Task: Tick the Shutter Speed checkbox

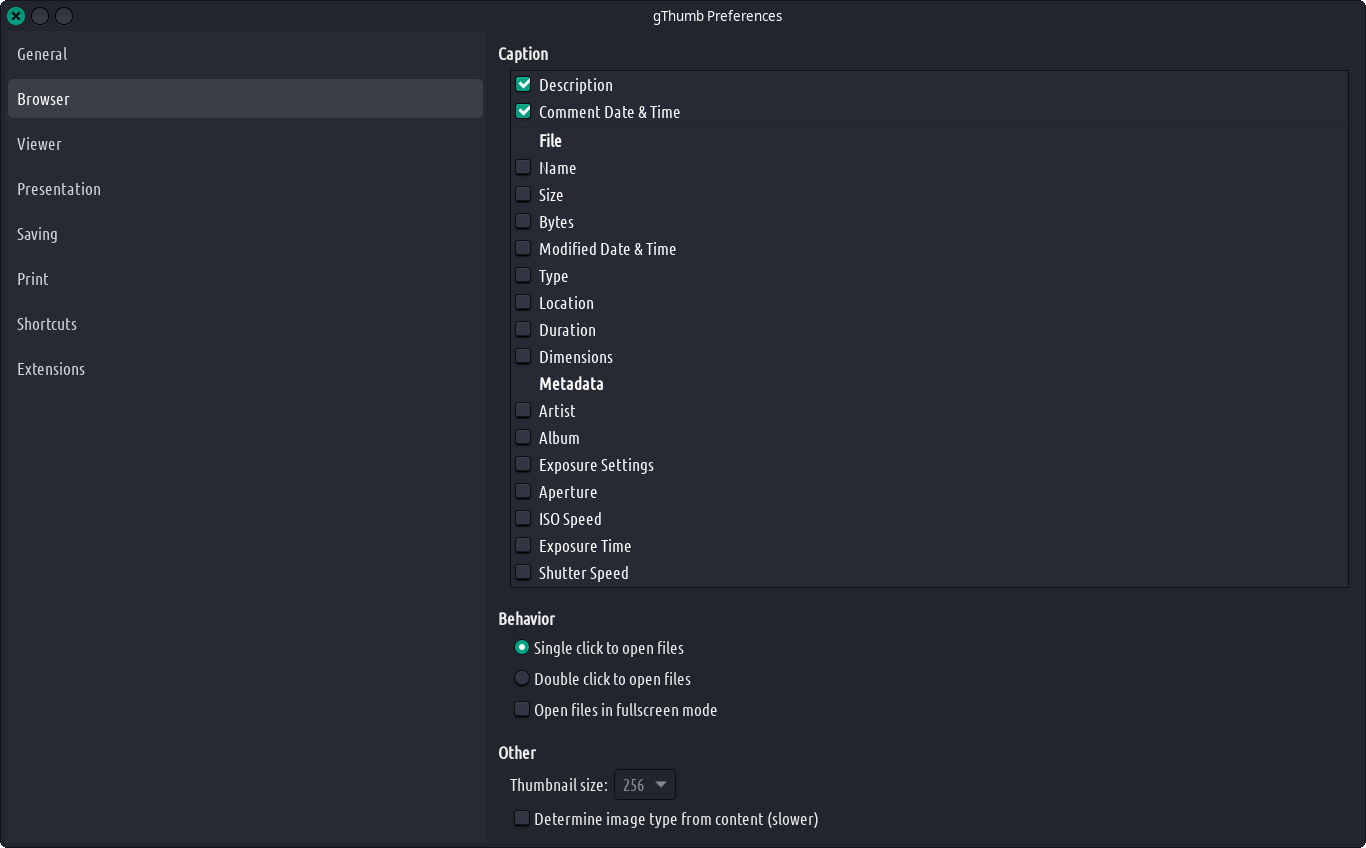Action: pyautogui.click(x=523, y=572)
